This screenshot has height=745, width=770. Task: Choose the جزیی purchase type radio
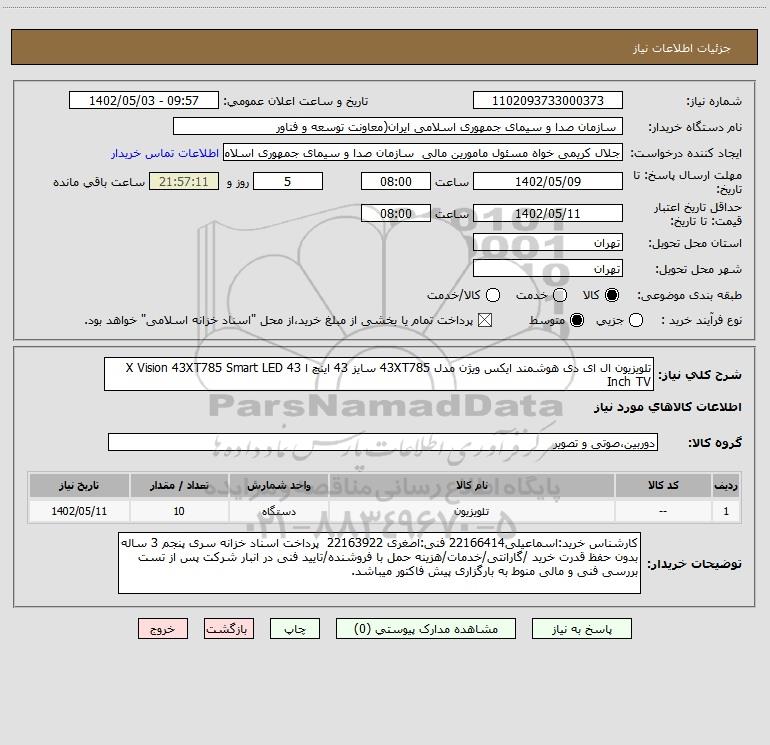pyautogui.click(x=635, y=320)
